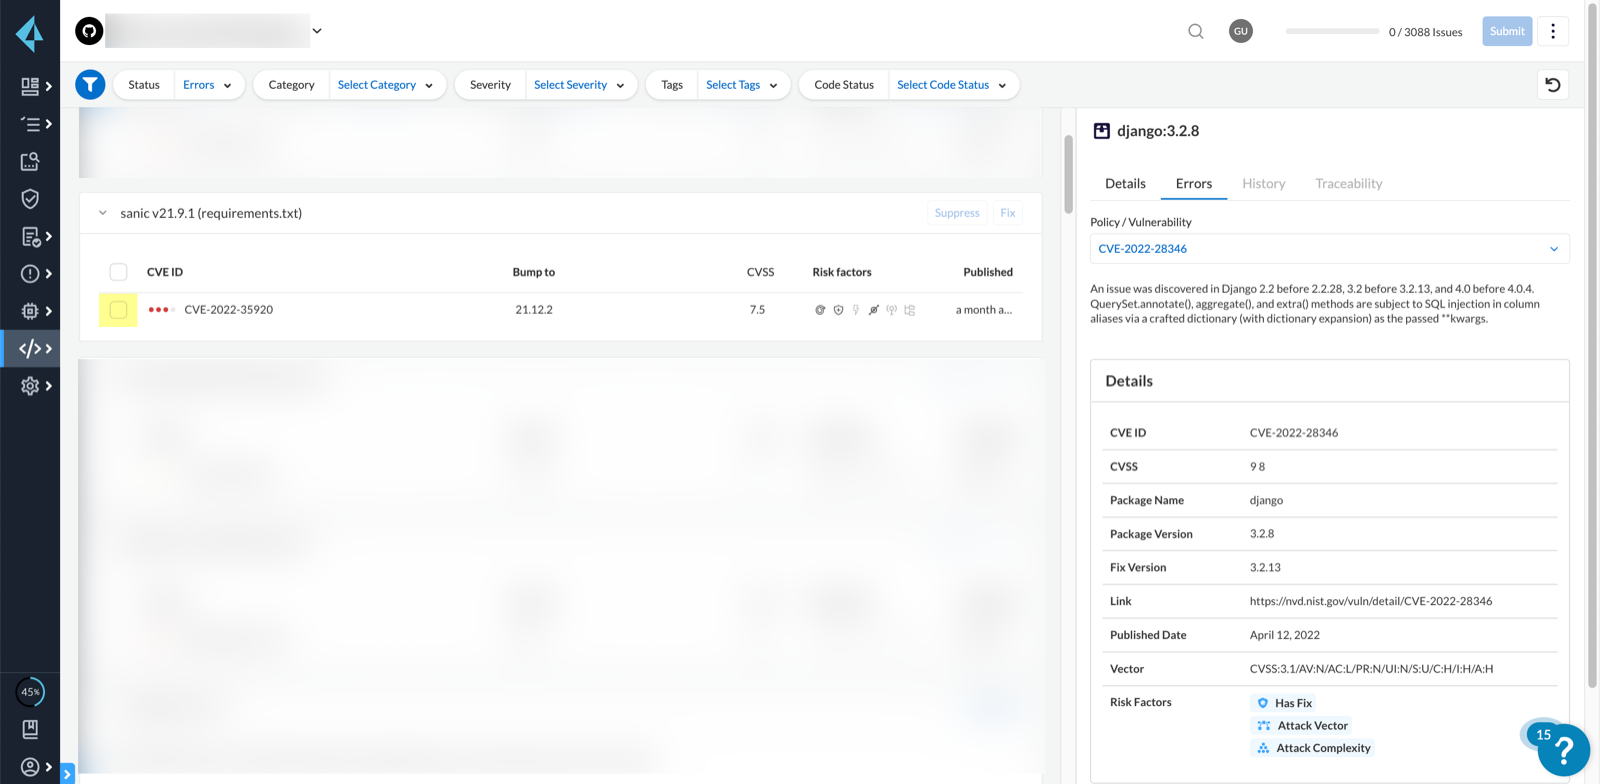Viewport: 1600px width, 784px height.
Task: Click the 'a month a...' published cell
Action: pos(984,310)
